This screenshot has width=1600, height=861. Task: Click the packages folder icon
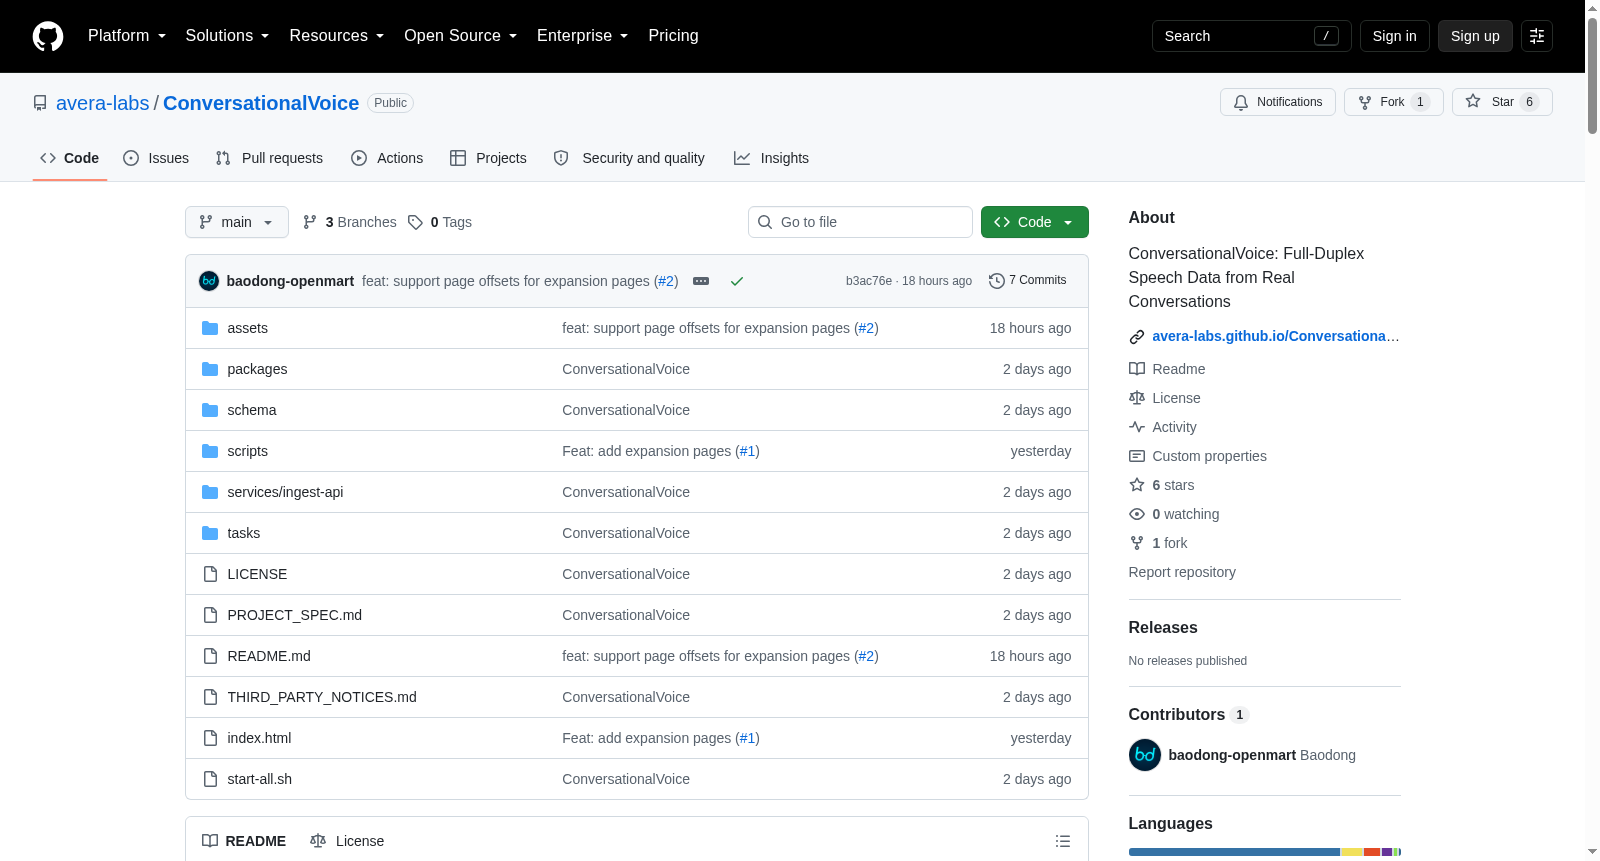point(210,369)
